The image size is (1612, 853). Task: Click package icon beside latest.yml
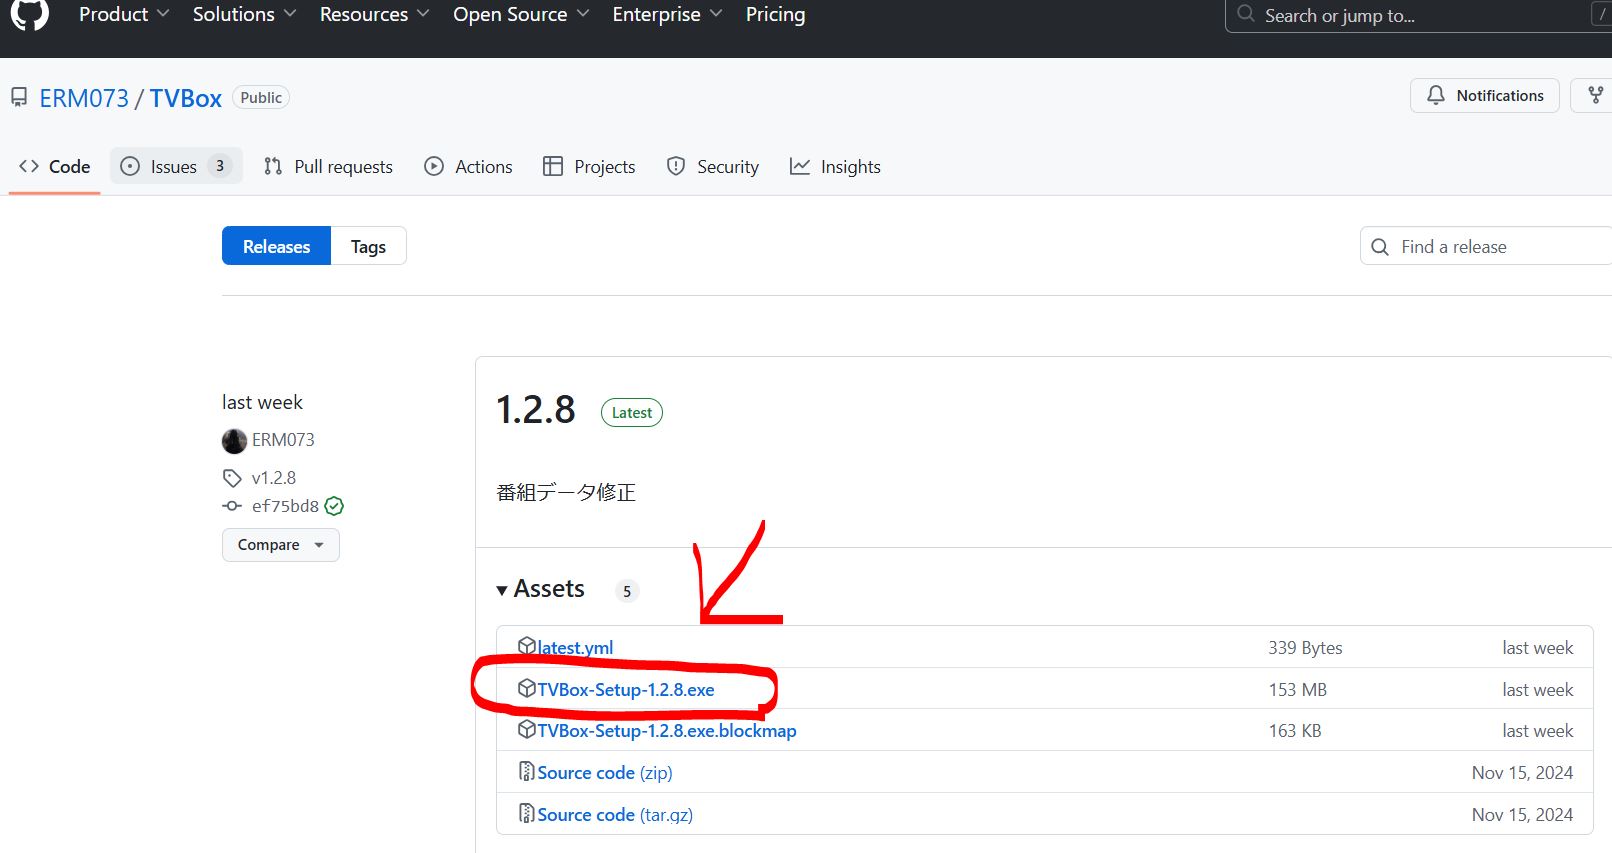[x=527, y=646]
